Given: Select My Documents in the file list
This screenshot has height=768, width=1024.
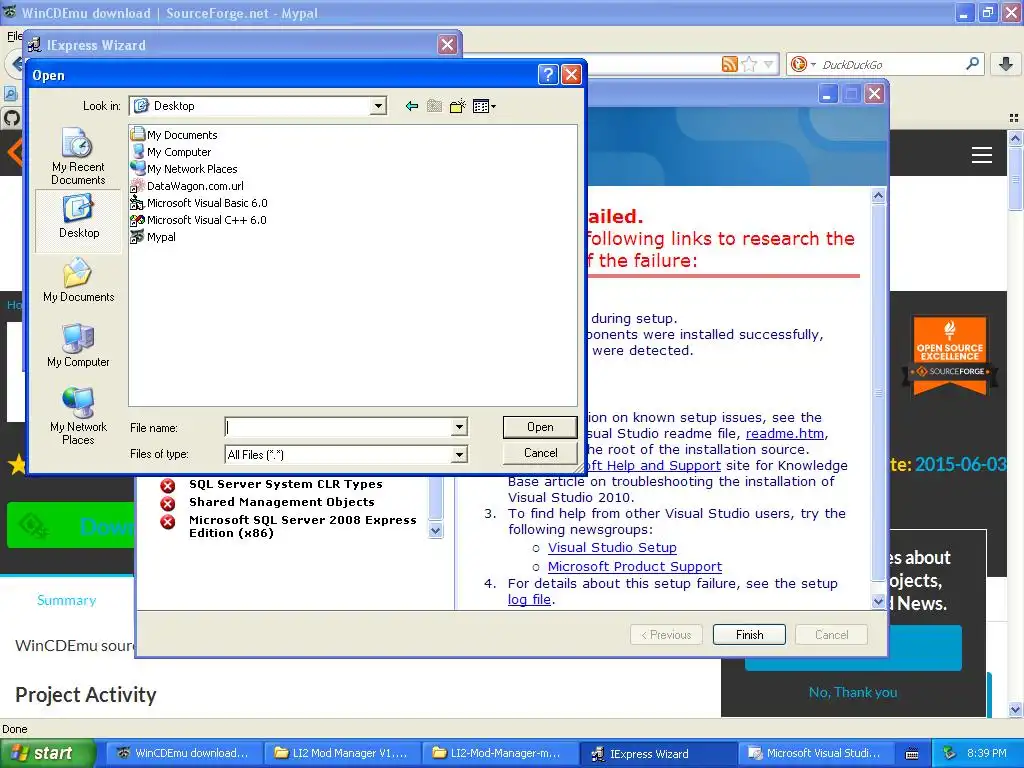Looking at the screenshot, I should pyautogui.click(x=174, y=135).
